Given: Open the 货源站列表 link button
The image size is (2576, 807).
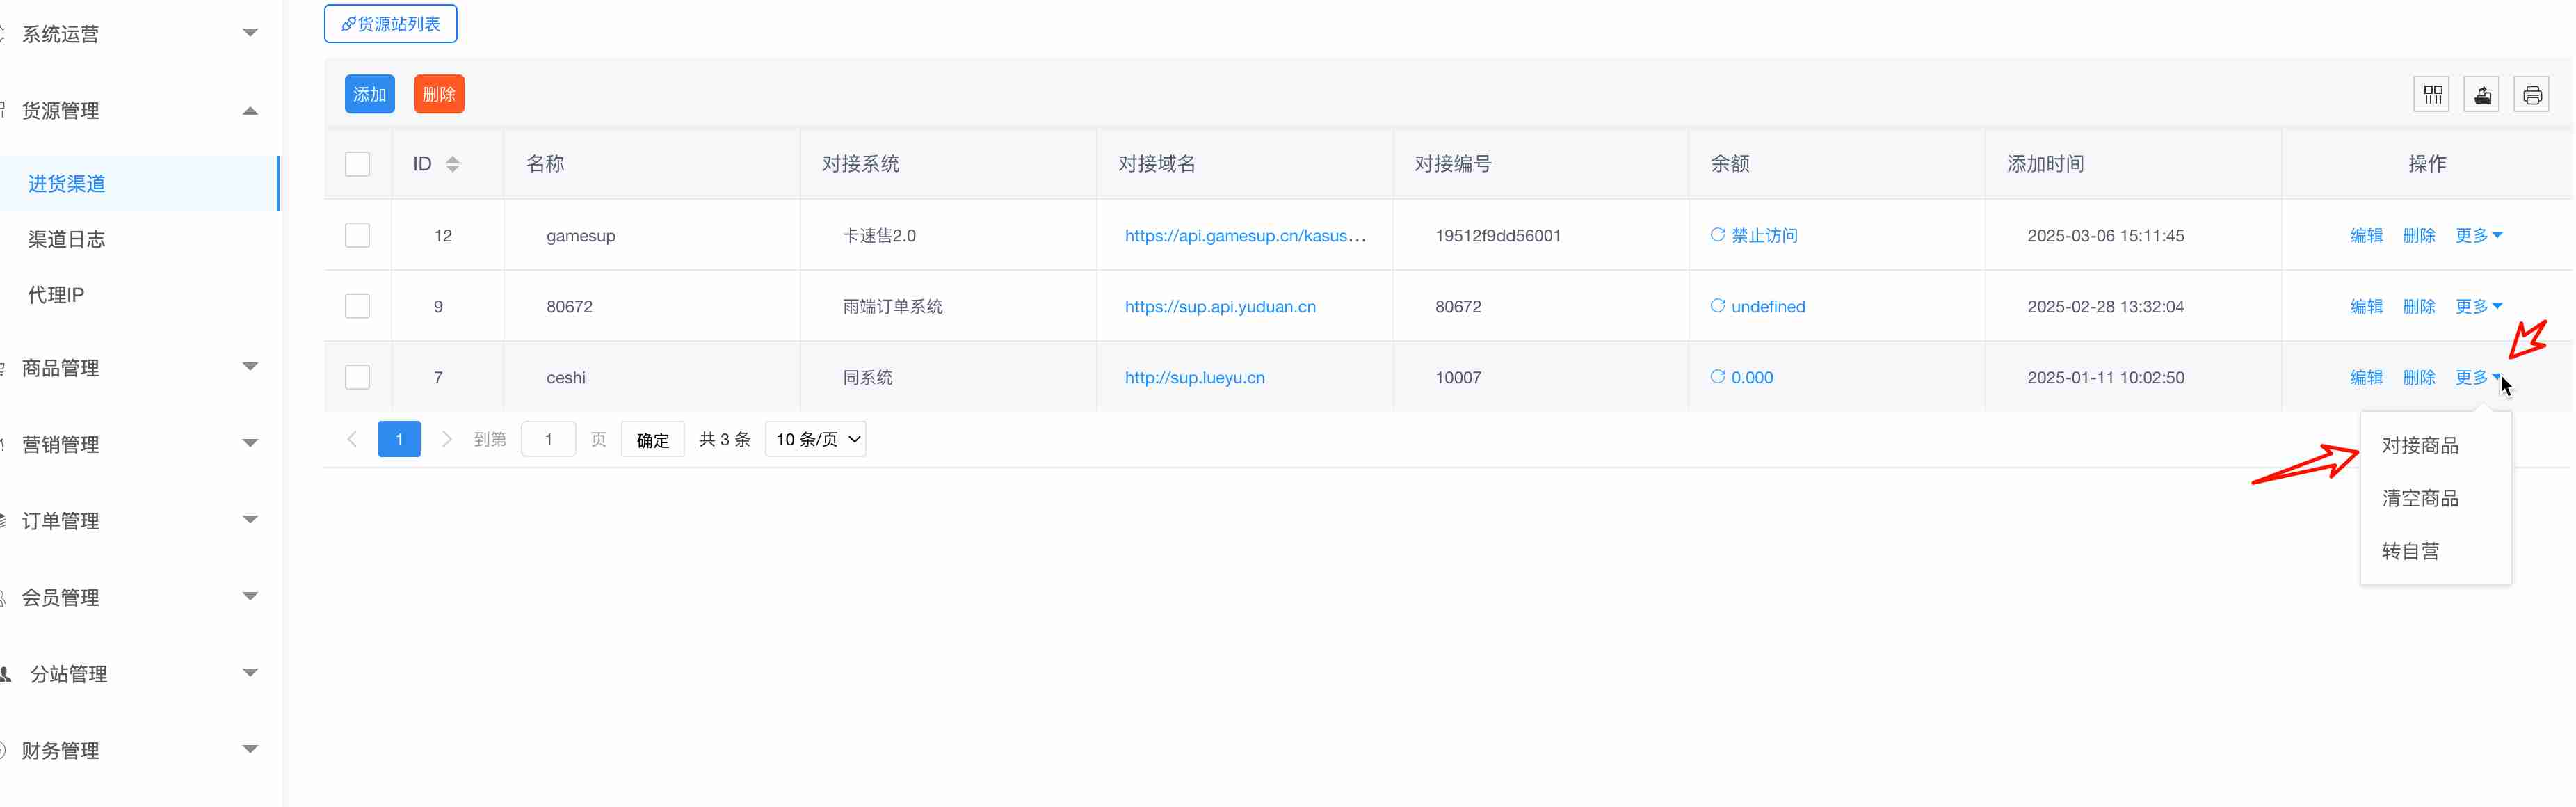Looking at the screenshot, I should coord(390,24).
